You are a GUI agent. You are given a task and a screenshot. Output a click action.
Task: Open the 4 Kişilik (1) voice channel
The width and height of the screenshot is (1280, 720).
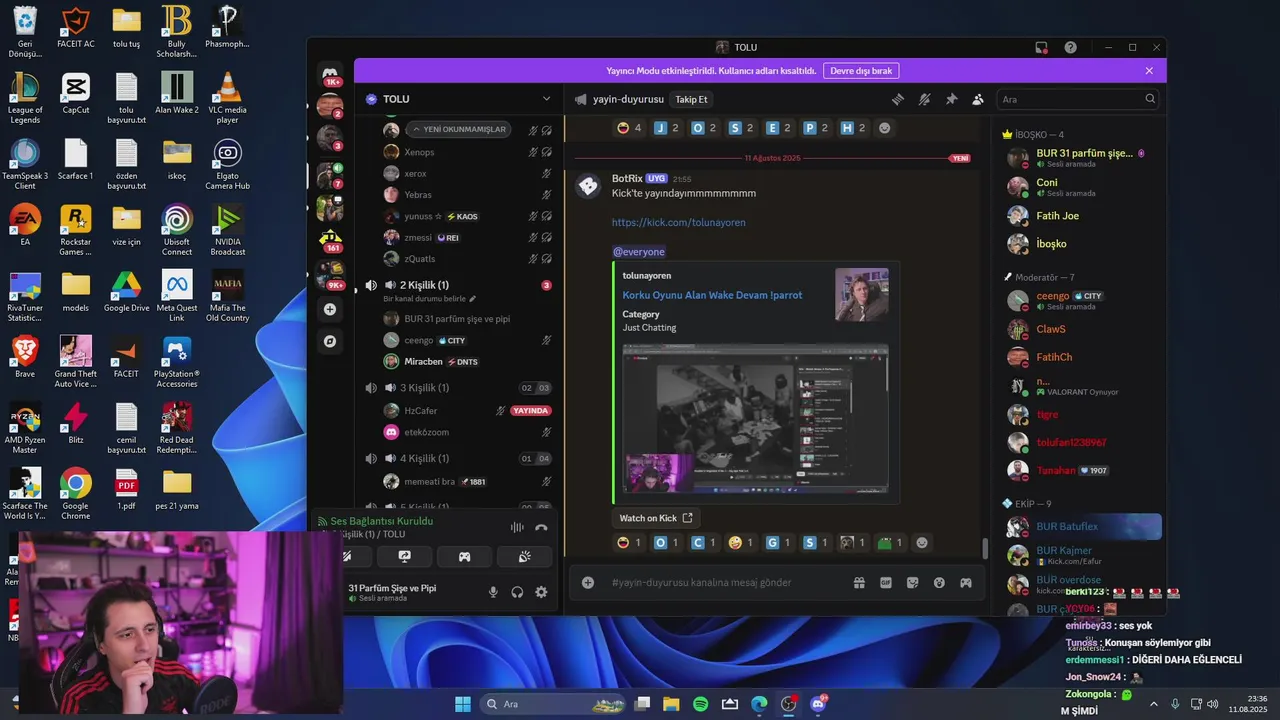pyautogui.click(x=424, y=459)
